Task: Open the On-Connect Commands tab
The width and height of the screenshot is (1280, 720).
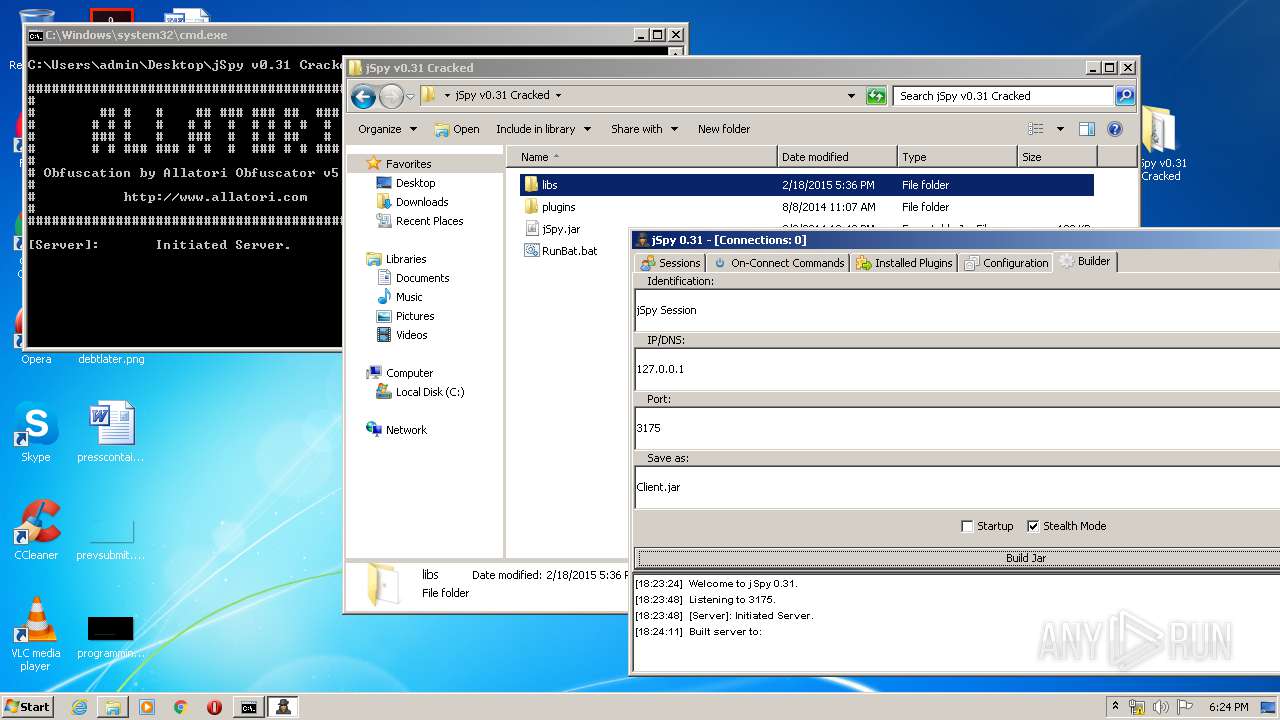Action: (778, 263)
